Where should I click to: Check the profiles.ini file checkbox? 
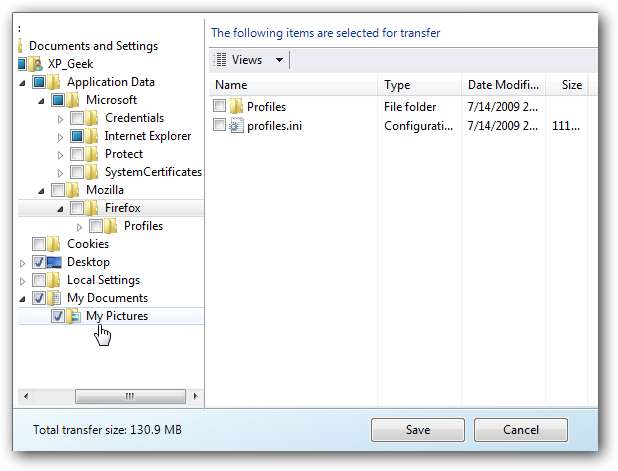pyautogui.click(x=219, y=125)
